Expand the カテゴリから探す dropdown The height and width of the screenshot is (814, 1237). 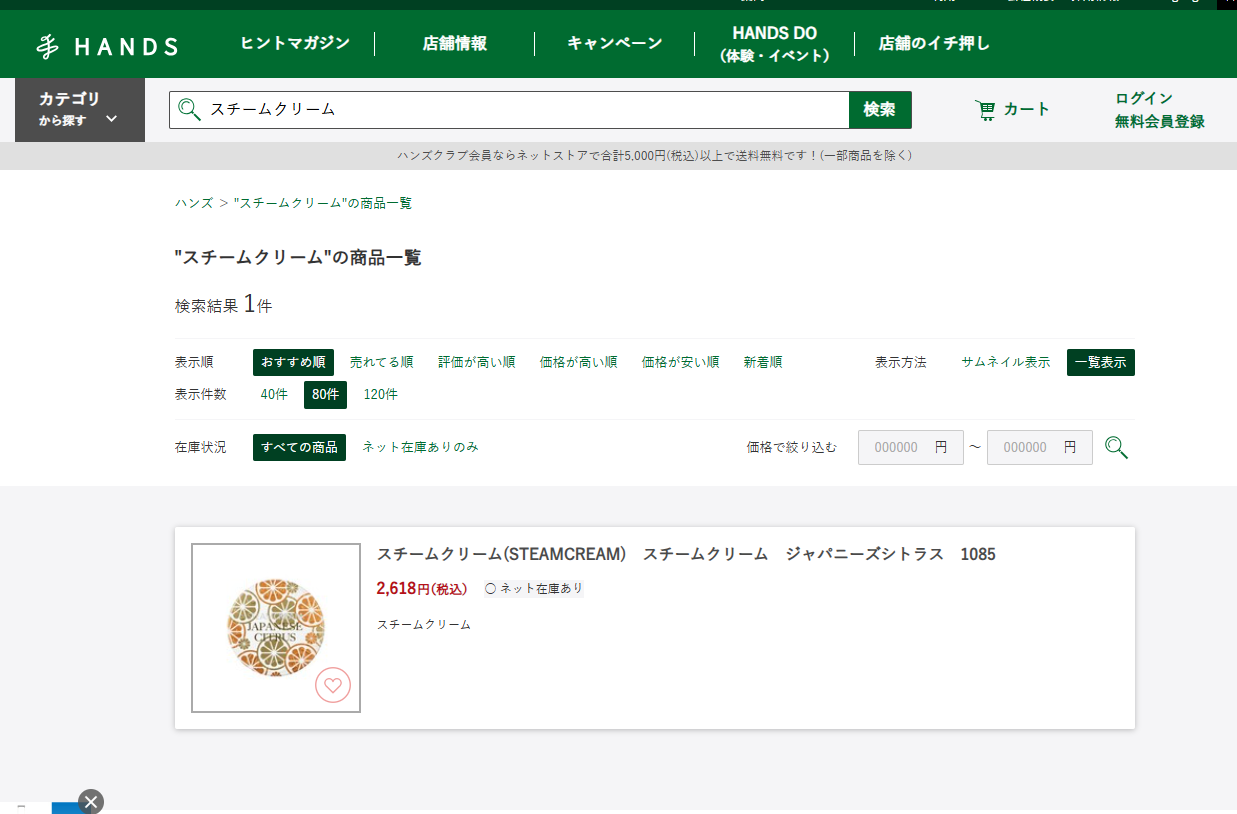point(80,110)
